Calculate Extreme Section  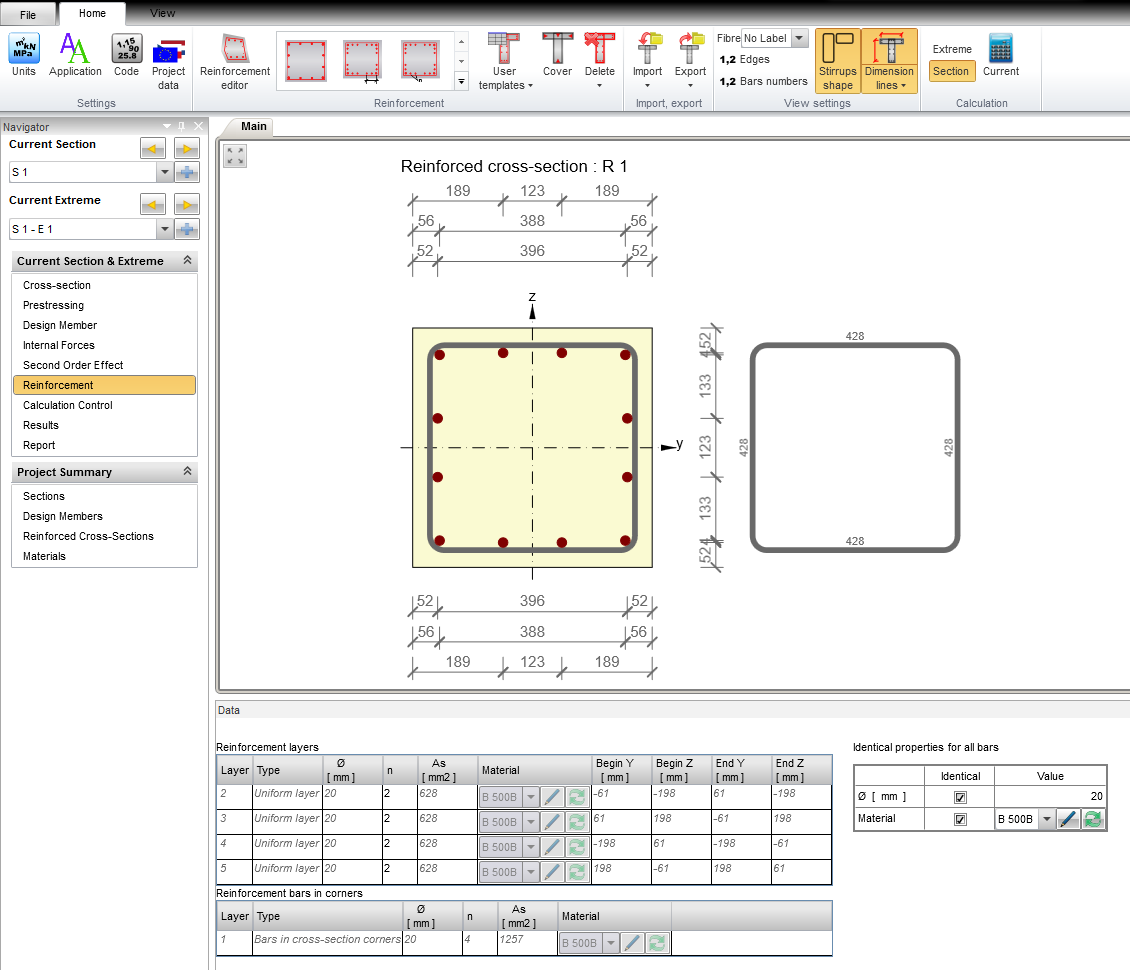click(x=951, y=71)
